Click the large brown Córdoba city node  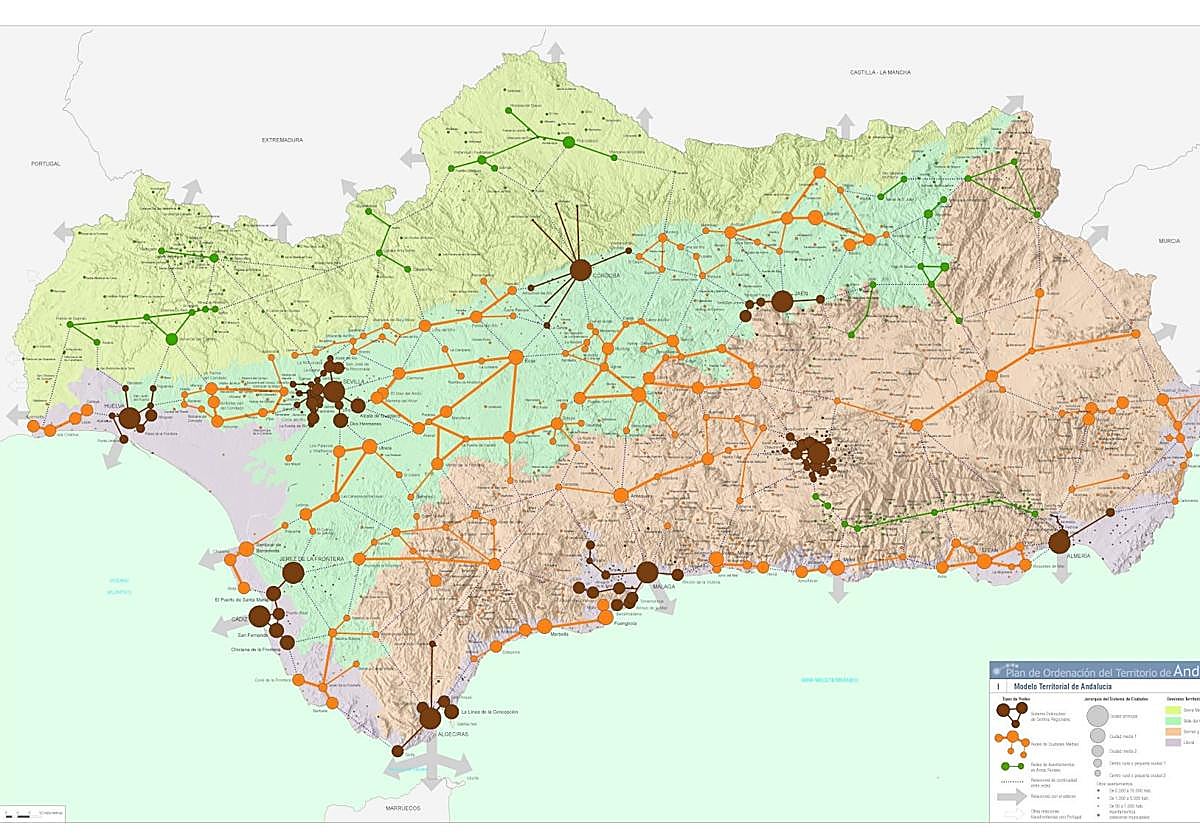[580, 269]
